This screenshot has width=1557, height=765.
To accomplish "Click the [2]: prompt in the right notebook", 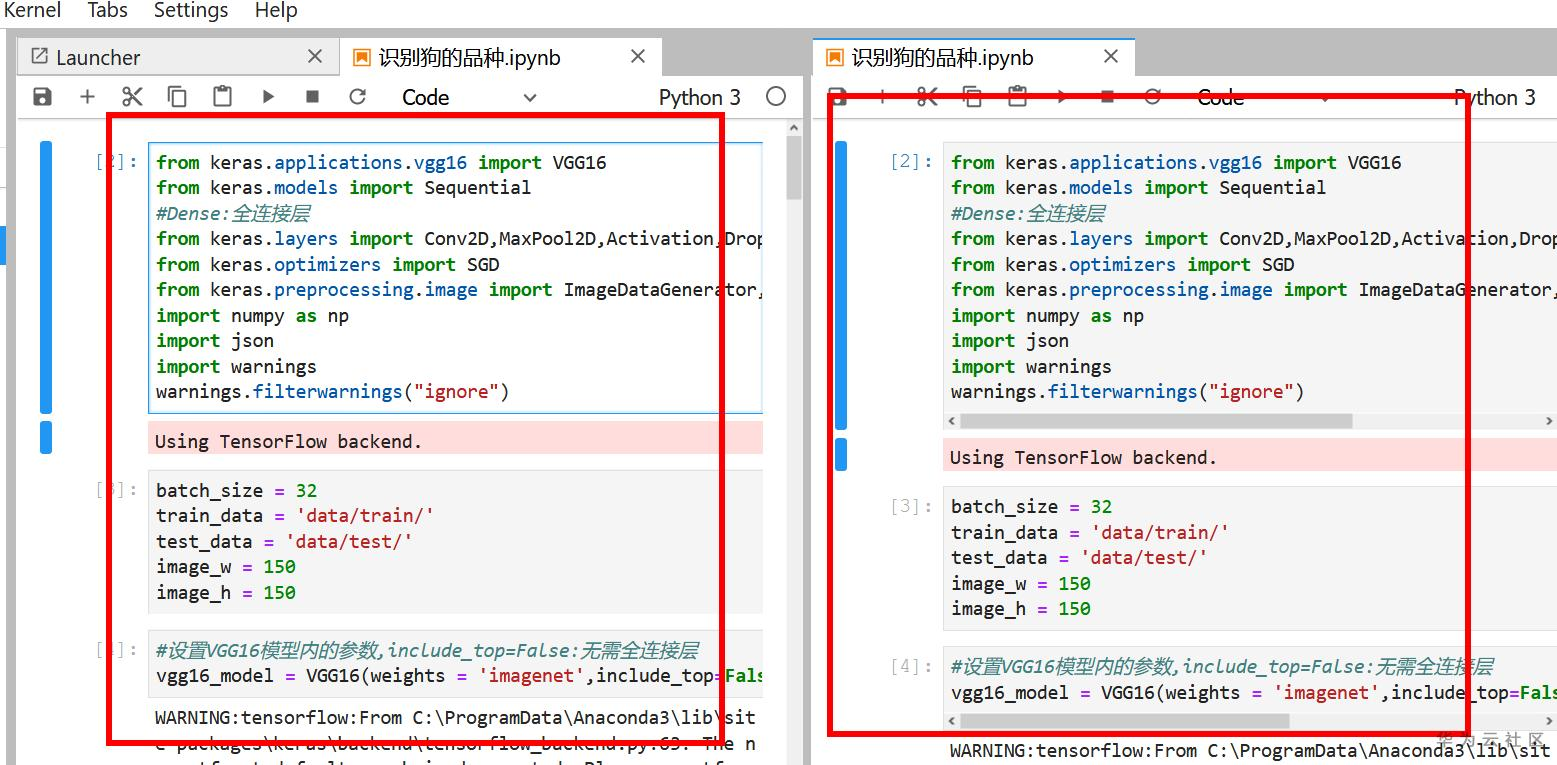I will (912, 162).
